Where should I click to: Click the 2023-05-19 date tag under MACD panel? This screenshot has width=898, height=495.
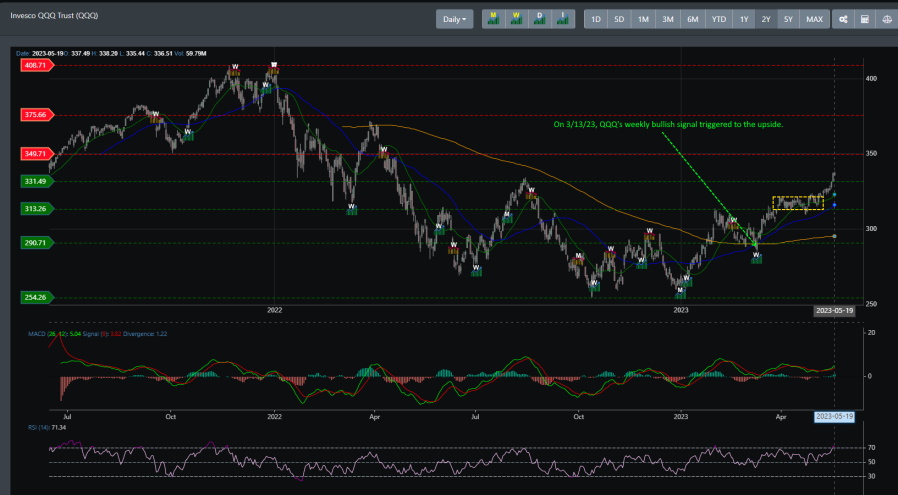pyautogui.click(x=834, y=417)
